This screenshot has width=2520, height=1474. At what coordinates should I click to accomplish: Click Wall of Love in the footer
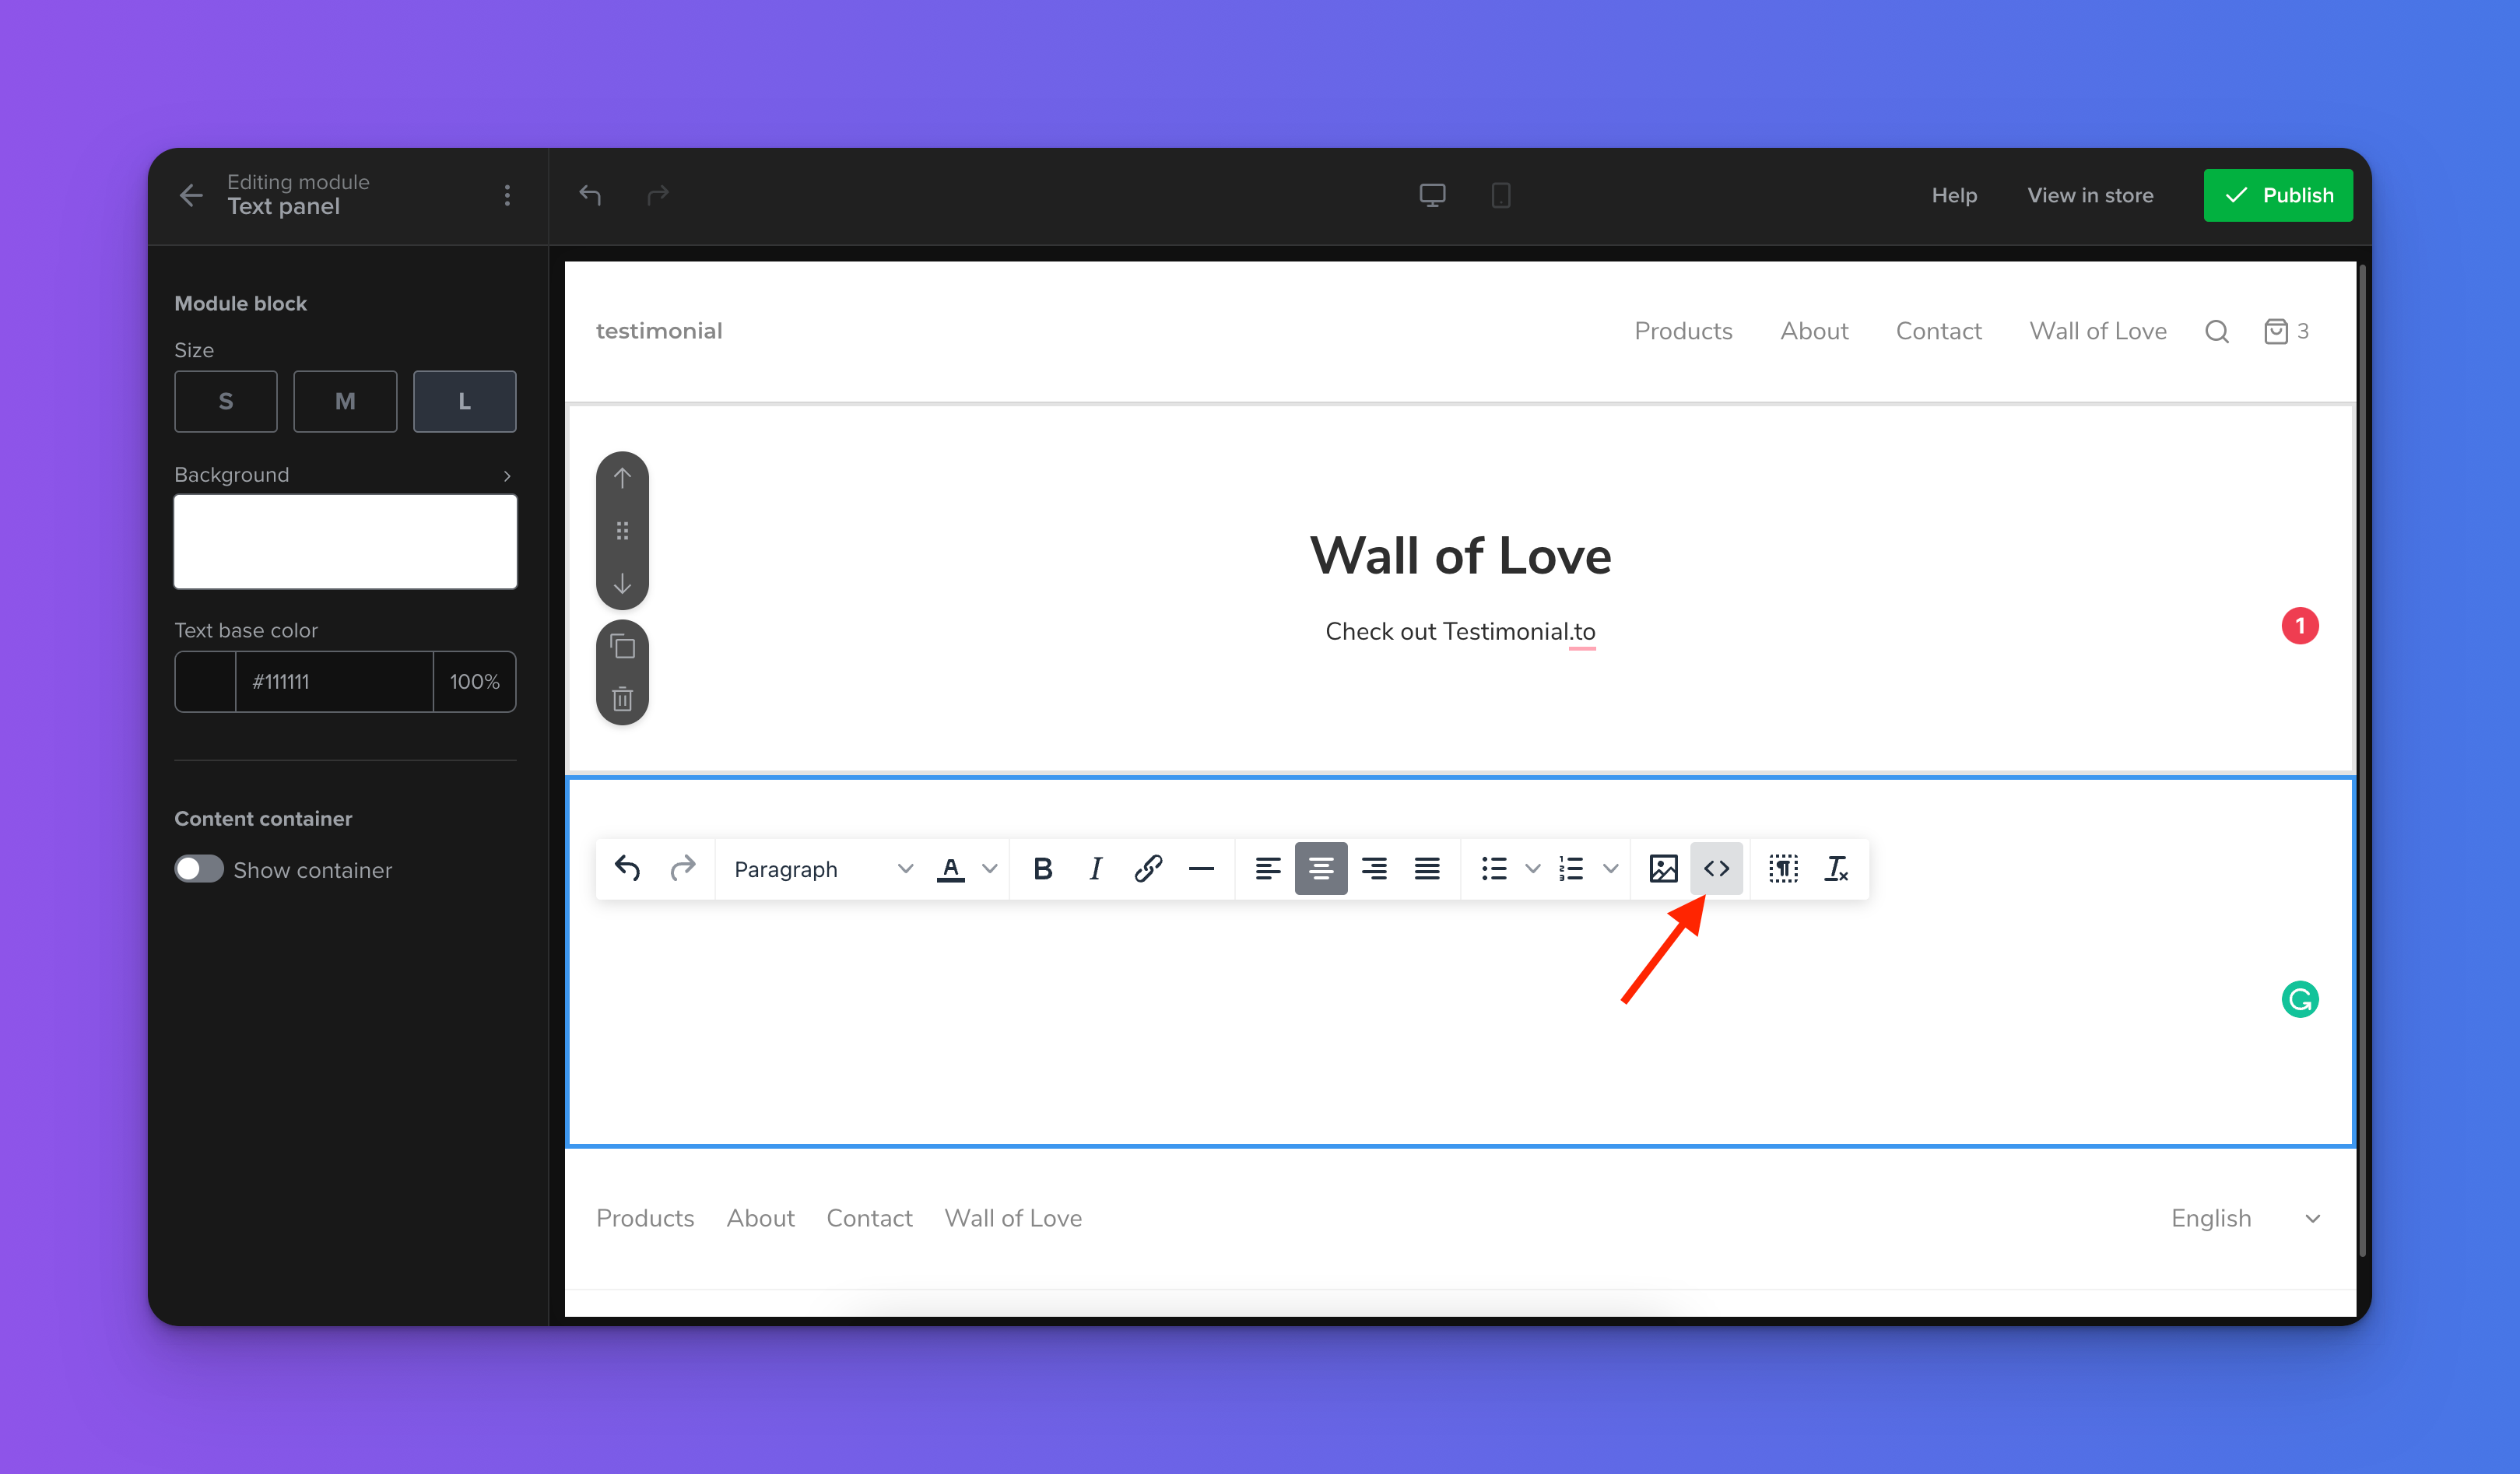pos(1013,1218)
